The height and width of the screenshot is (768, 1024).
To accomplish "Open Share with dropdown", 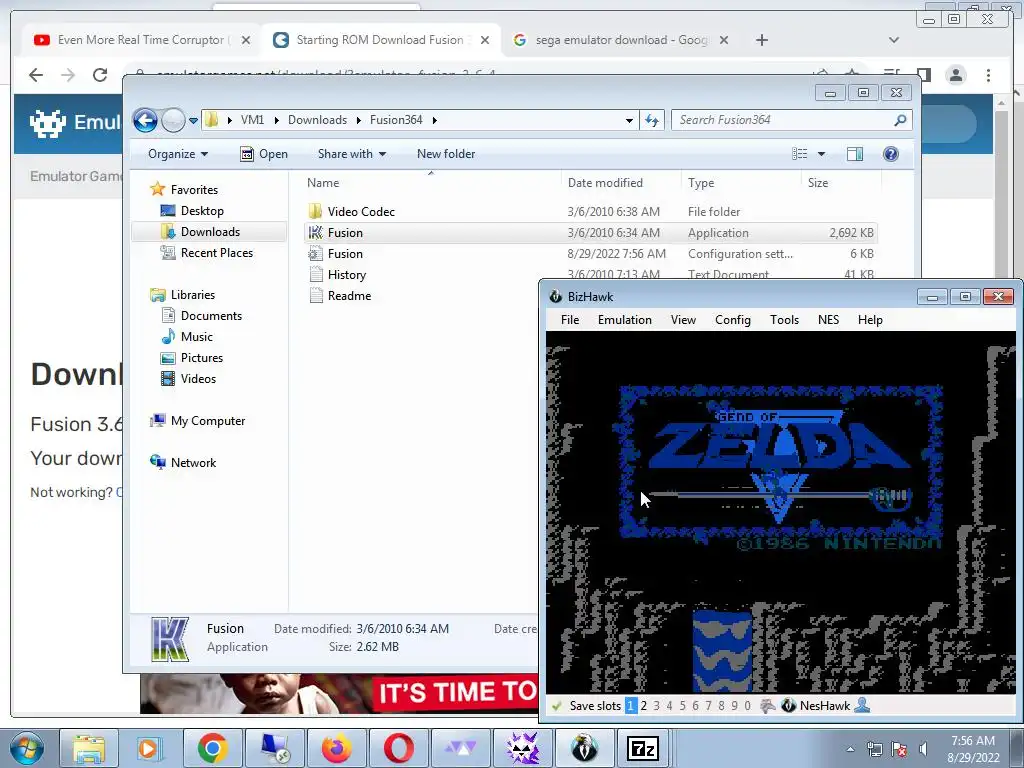I will 352,154.
